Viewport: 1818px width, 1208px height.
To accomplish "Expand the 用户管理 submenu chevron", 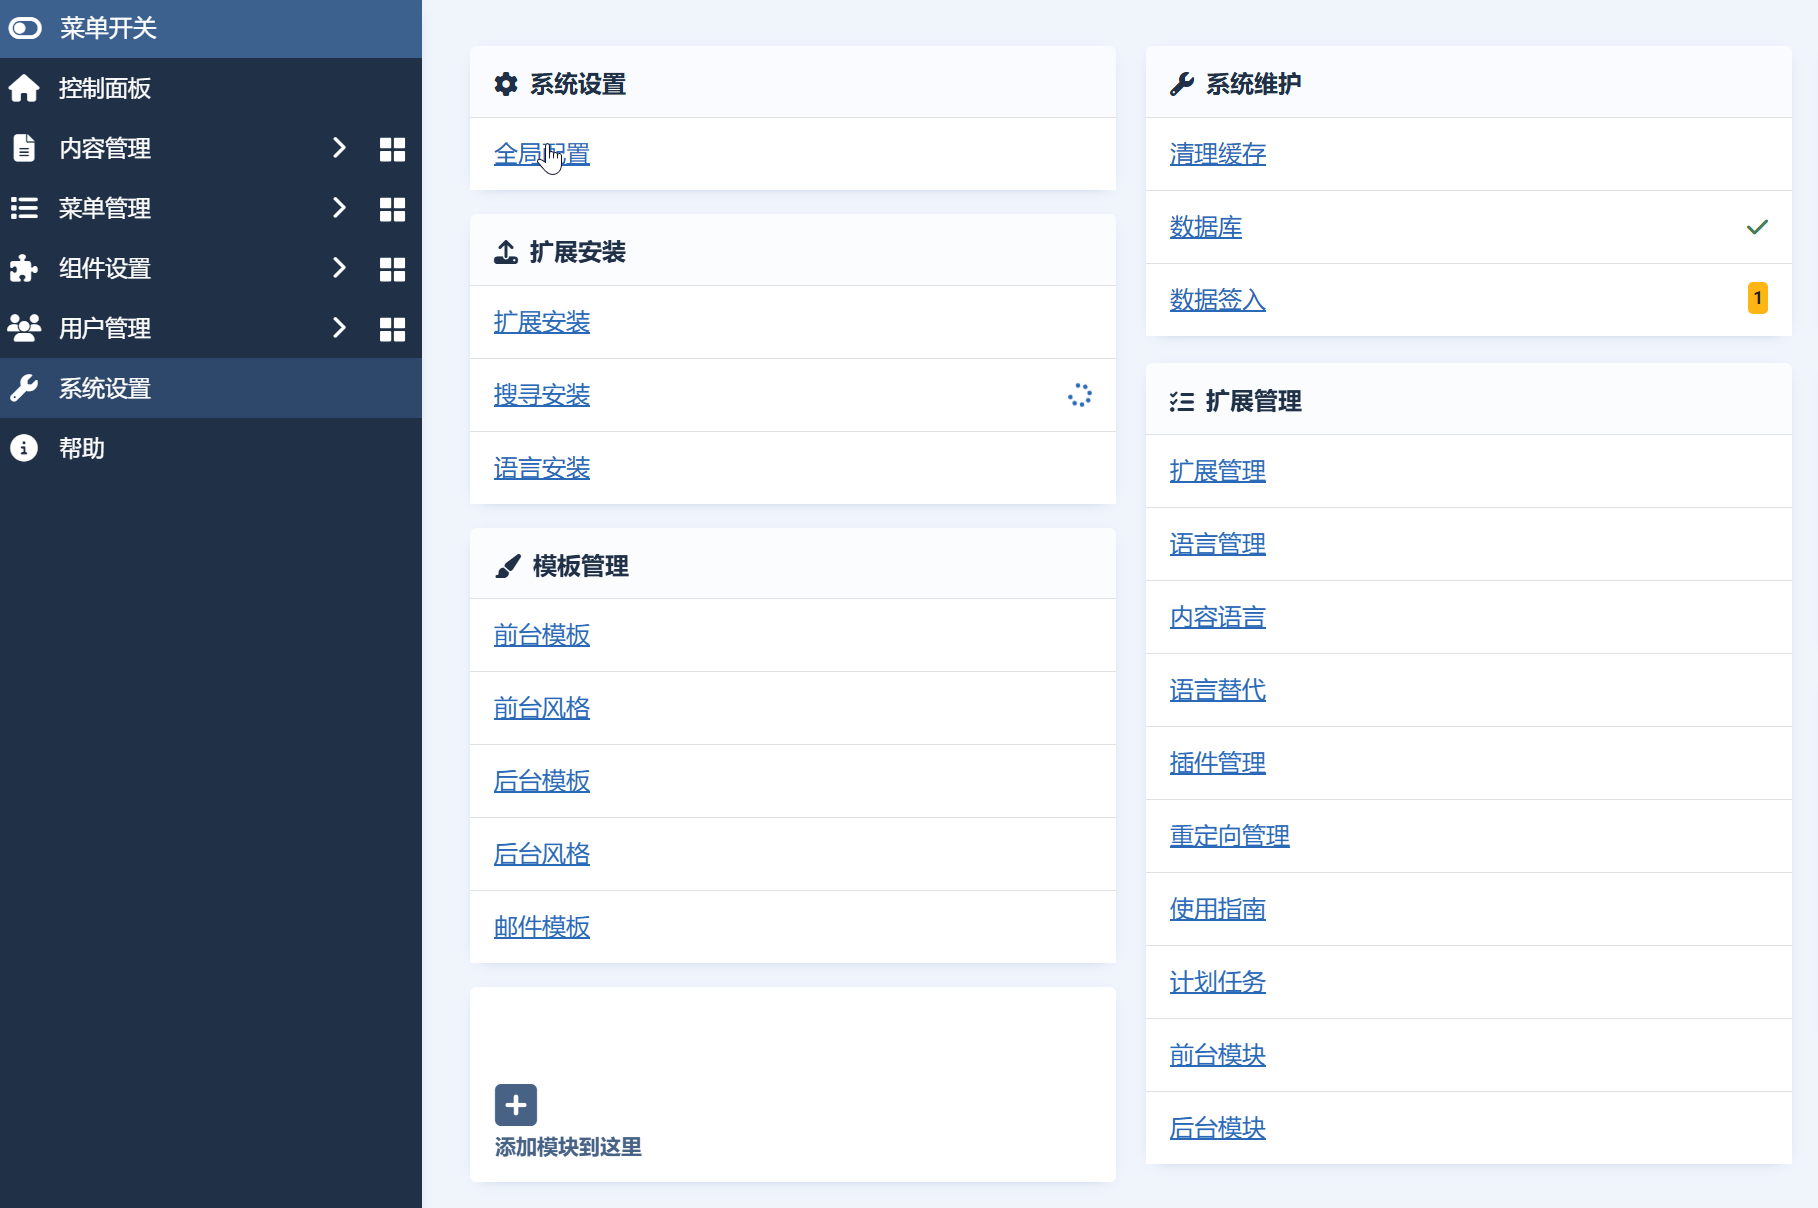I will [x=339, y=328].
